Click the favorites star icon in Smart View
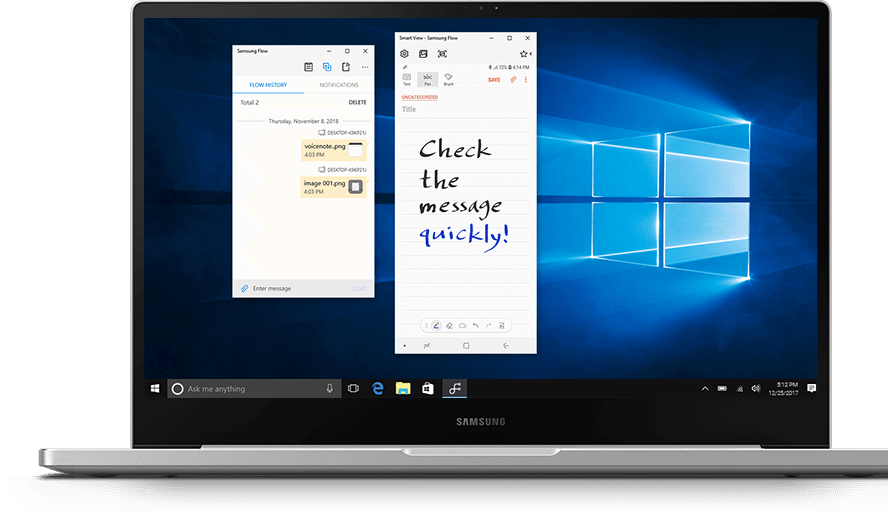Screen dimensions: 888x517 [x=523, y=54]
